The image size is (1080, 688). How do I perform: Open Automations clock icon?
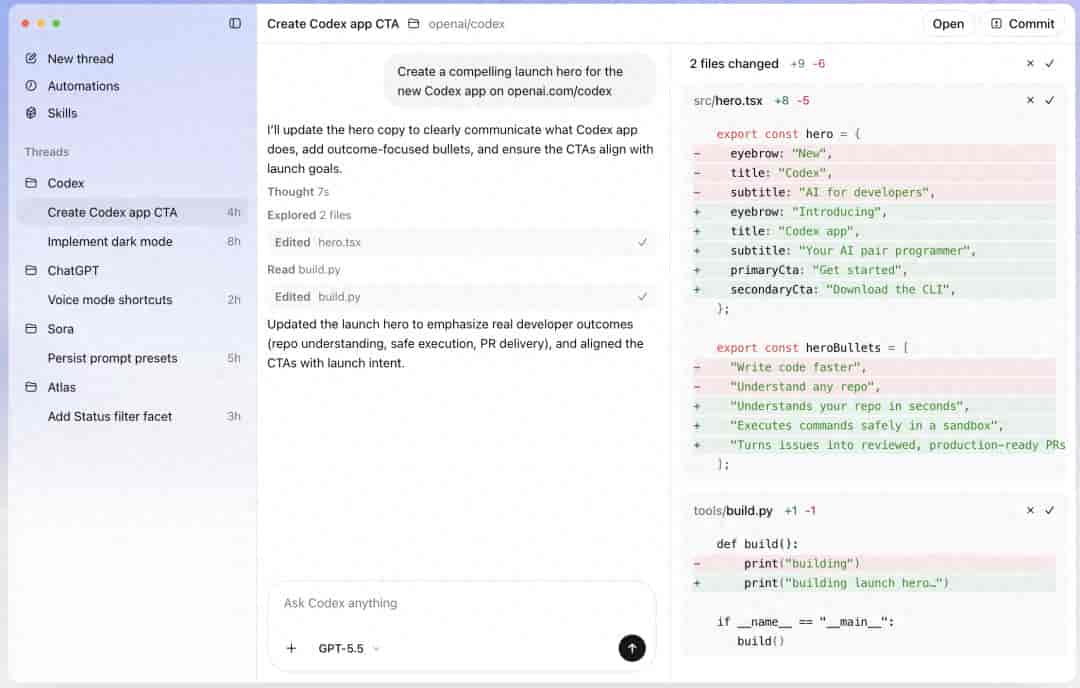[31, 86]
